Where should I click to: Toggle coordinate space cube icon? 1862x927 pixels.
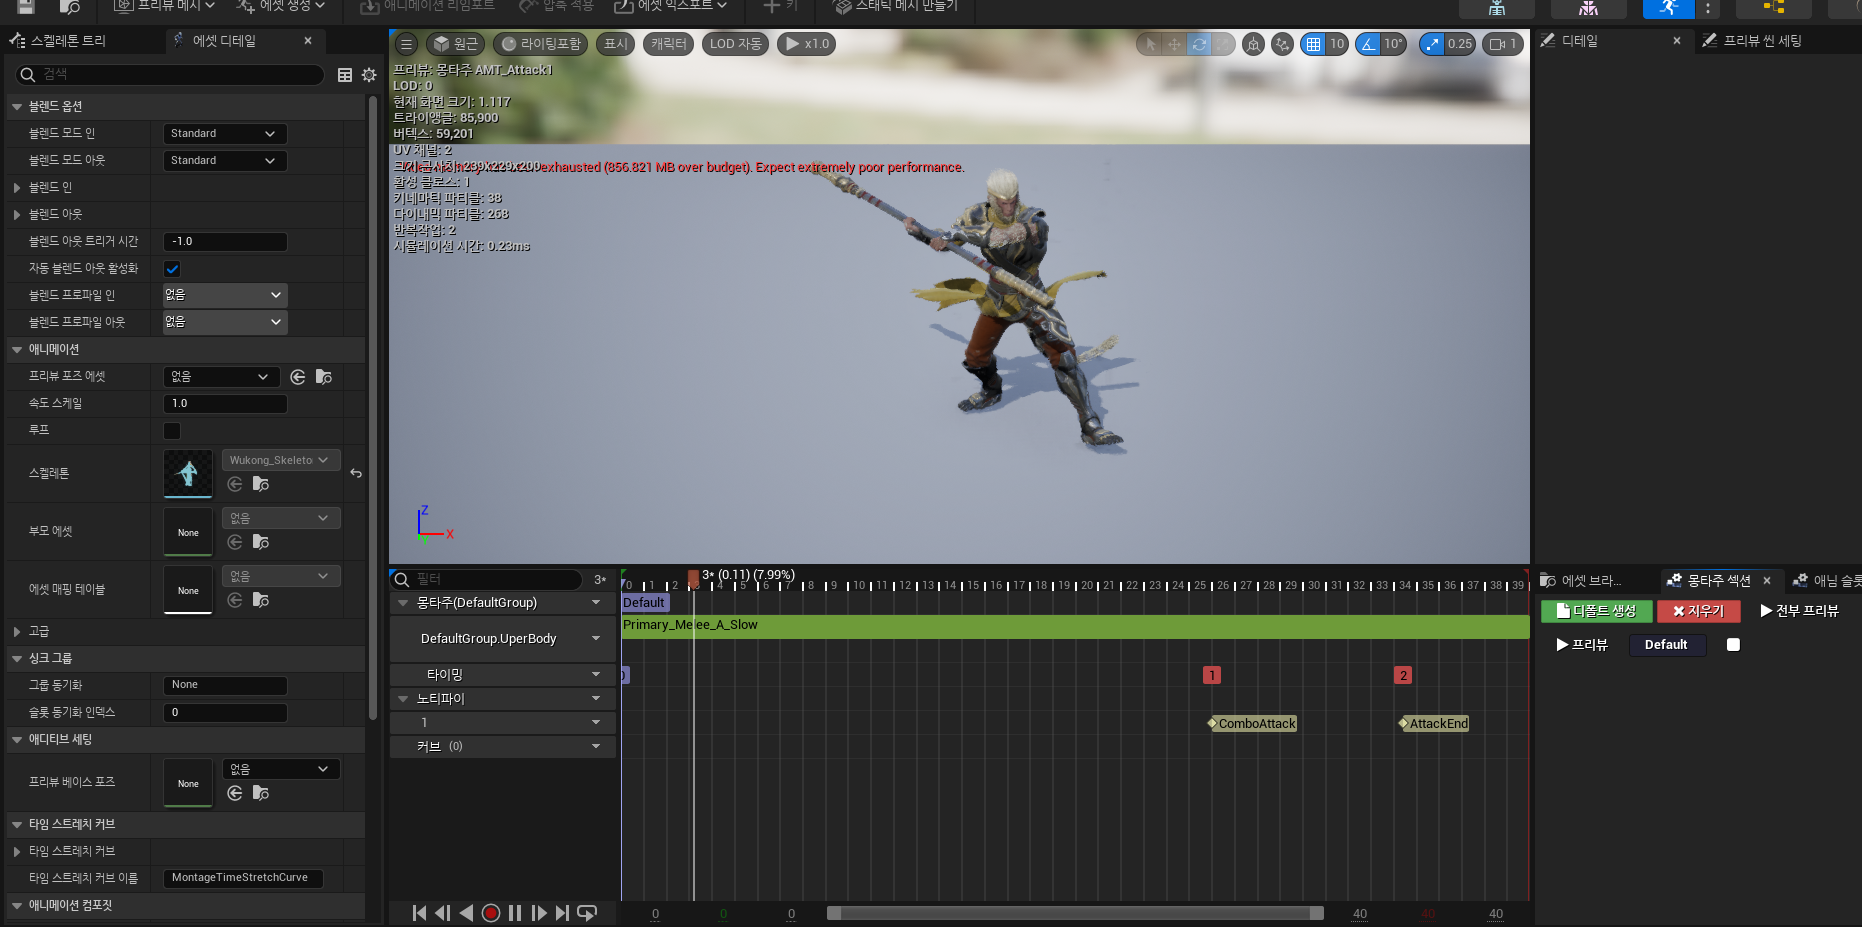coord(1253,44)
